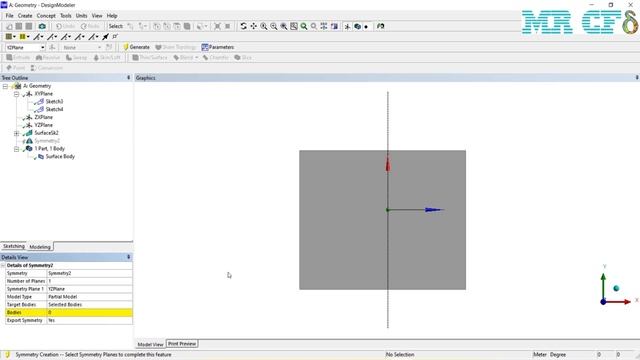The width and height of the screenshot is (640, 360).
Task: Switch to the Modeling tab
Action: click(x=40, y=247)
